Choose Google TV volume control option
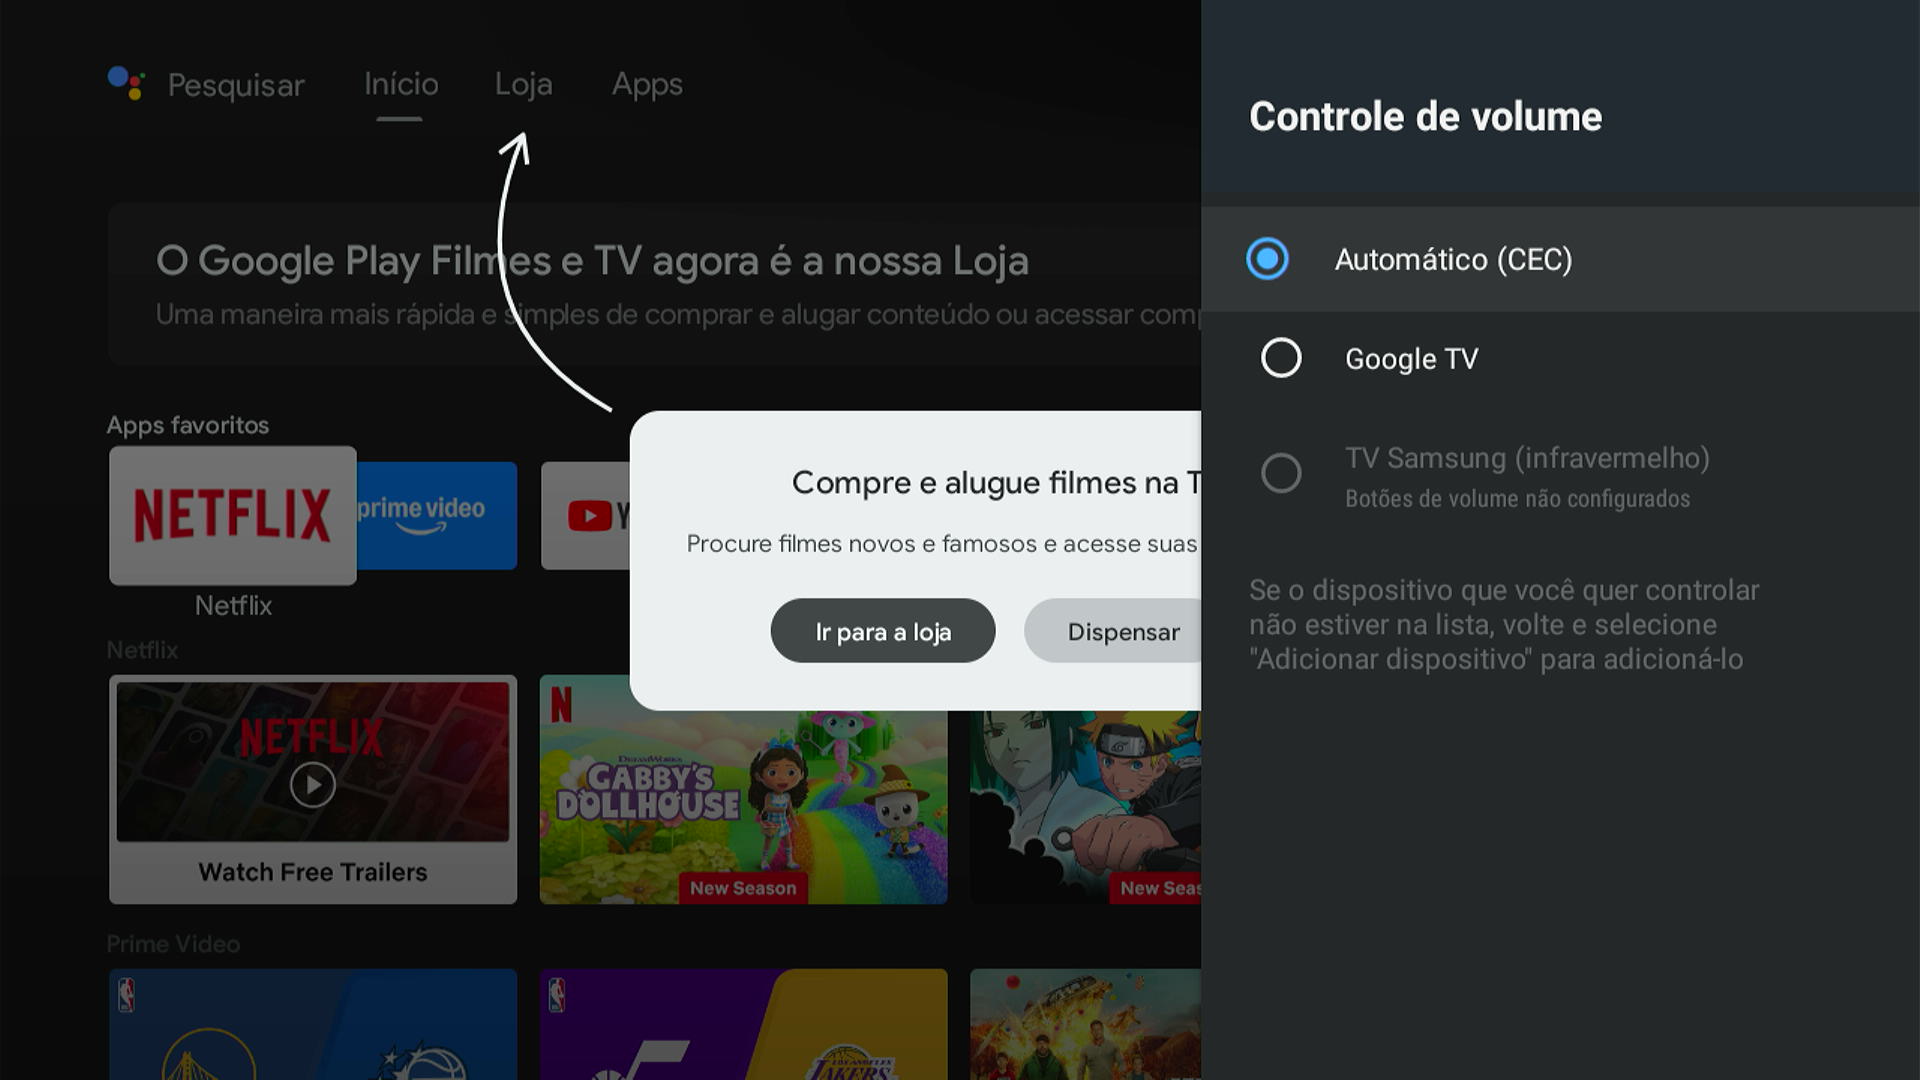1920x1080 pixels. click(1560, 358)
